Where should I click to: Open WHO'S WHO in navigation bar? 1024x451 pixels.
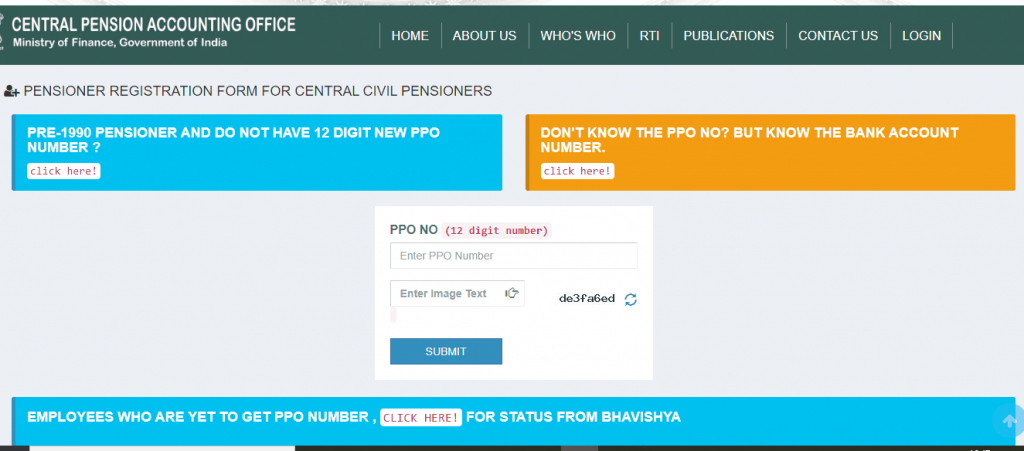click(x=578, y=36)
